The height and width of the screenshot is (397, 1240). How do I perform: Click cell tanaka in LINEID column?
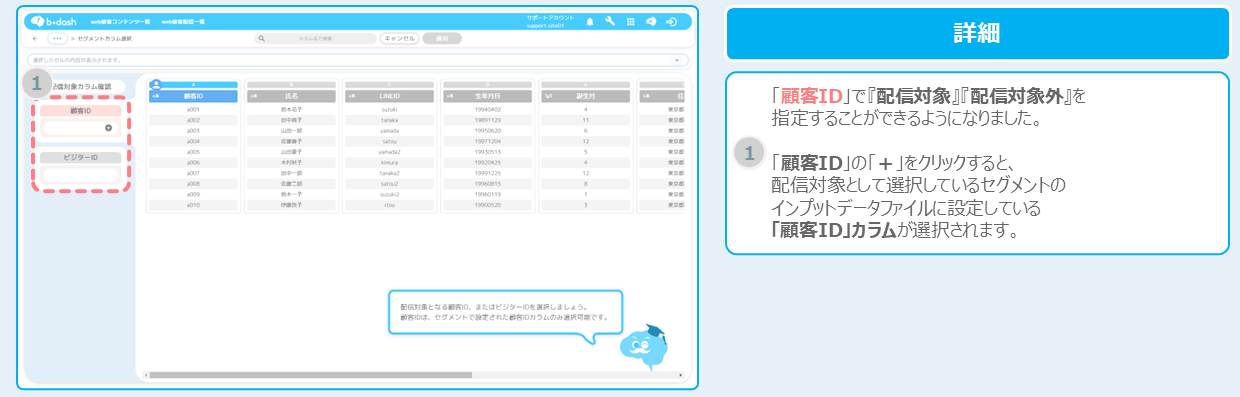(389, 120)
